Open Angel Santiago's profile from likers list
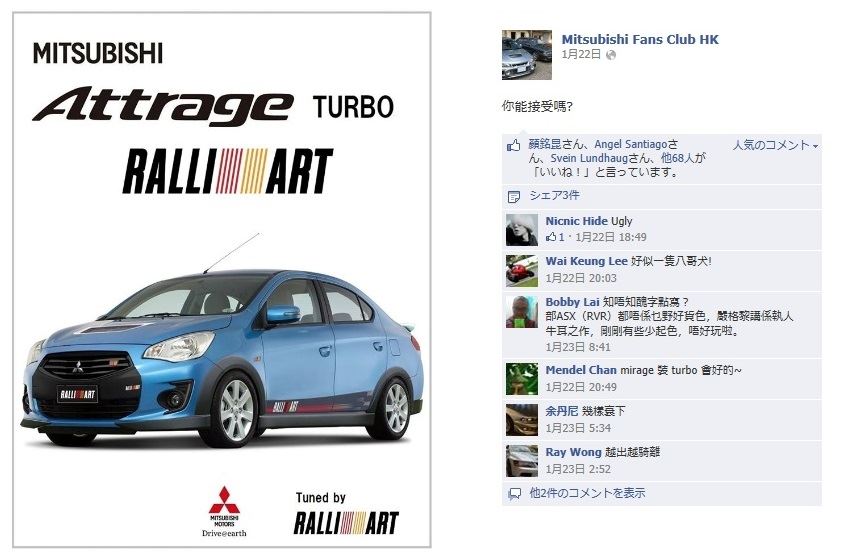The height and width of the screenshot is (560, 850). click(x=630, y=144)
